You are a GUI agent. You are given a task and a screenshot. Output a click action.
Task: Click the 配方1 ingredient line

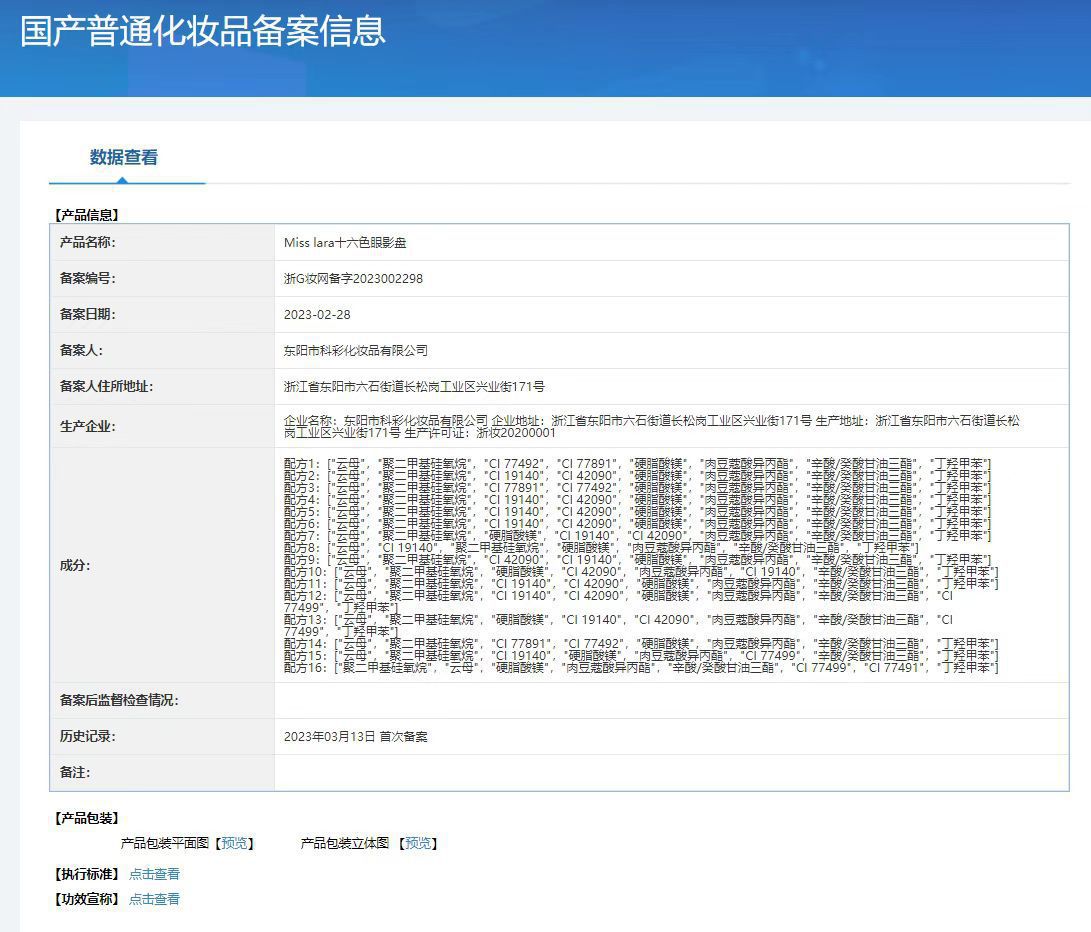[x=637, y=464]
